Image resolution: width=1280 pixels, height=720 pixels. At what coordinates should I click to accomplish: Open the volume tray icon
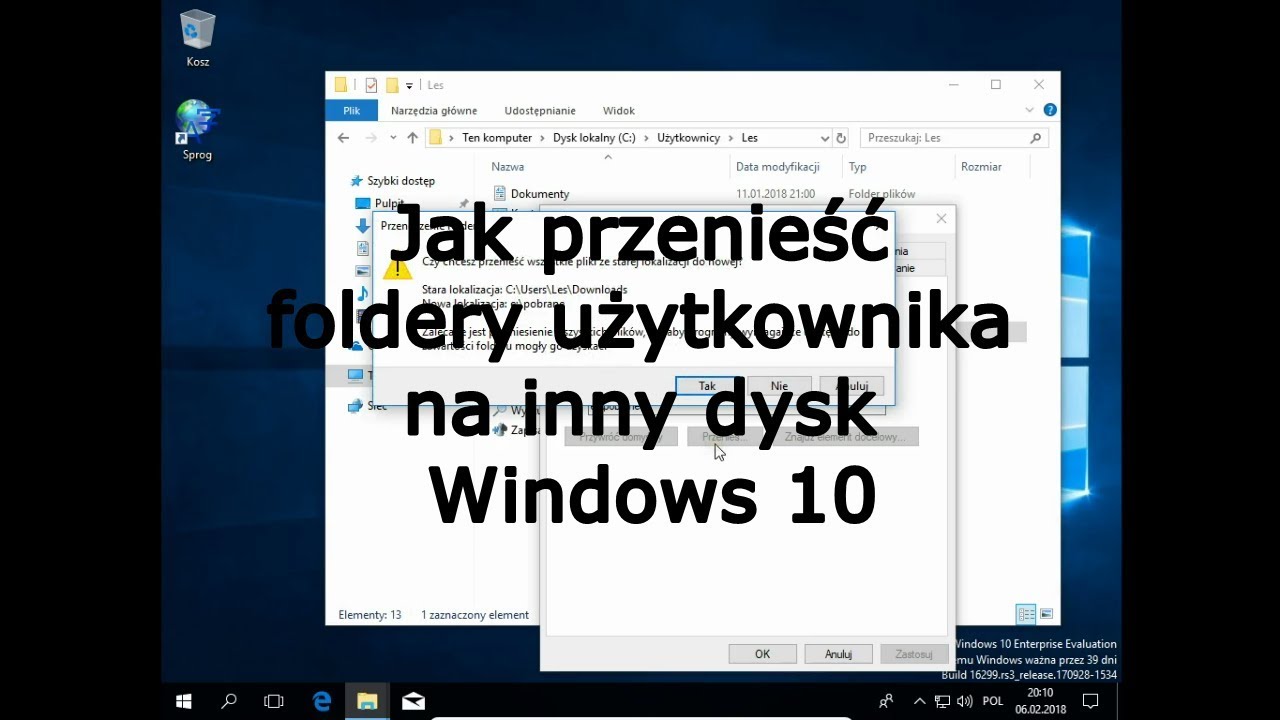click(x=966, y=702)
